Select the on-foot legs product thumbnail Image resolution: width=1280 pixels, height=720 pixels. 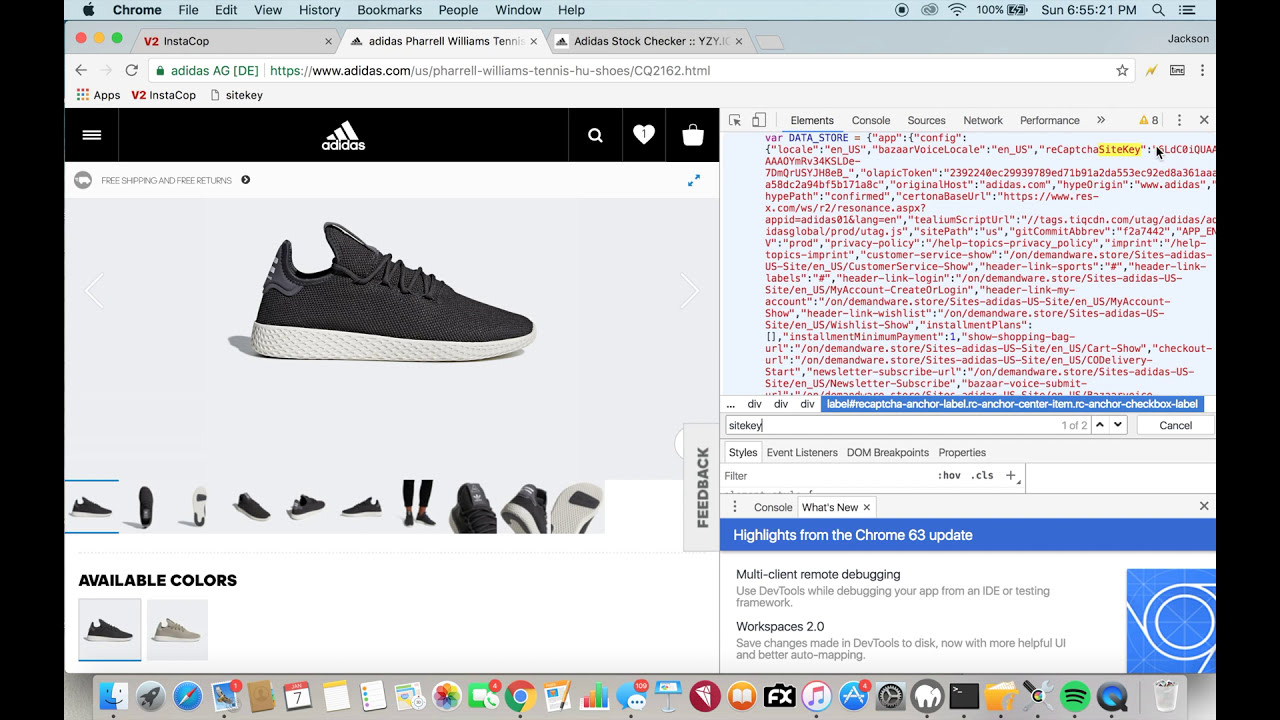417,506
